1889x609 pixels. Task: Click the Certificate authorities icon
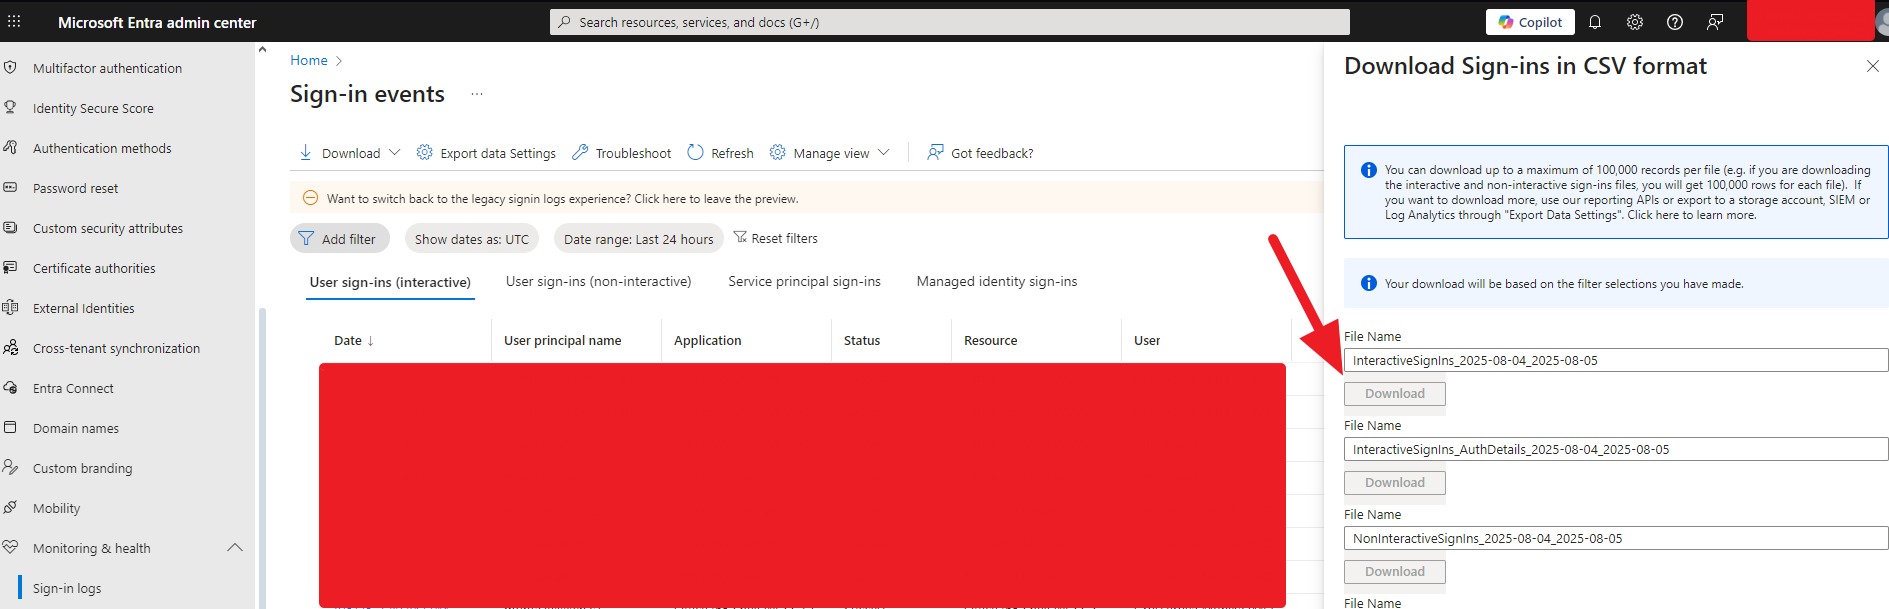coord(11,267)
